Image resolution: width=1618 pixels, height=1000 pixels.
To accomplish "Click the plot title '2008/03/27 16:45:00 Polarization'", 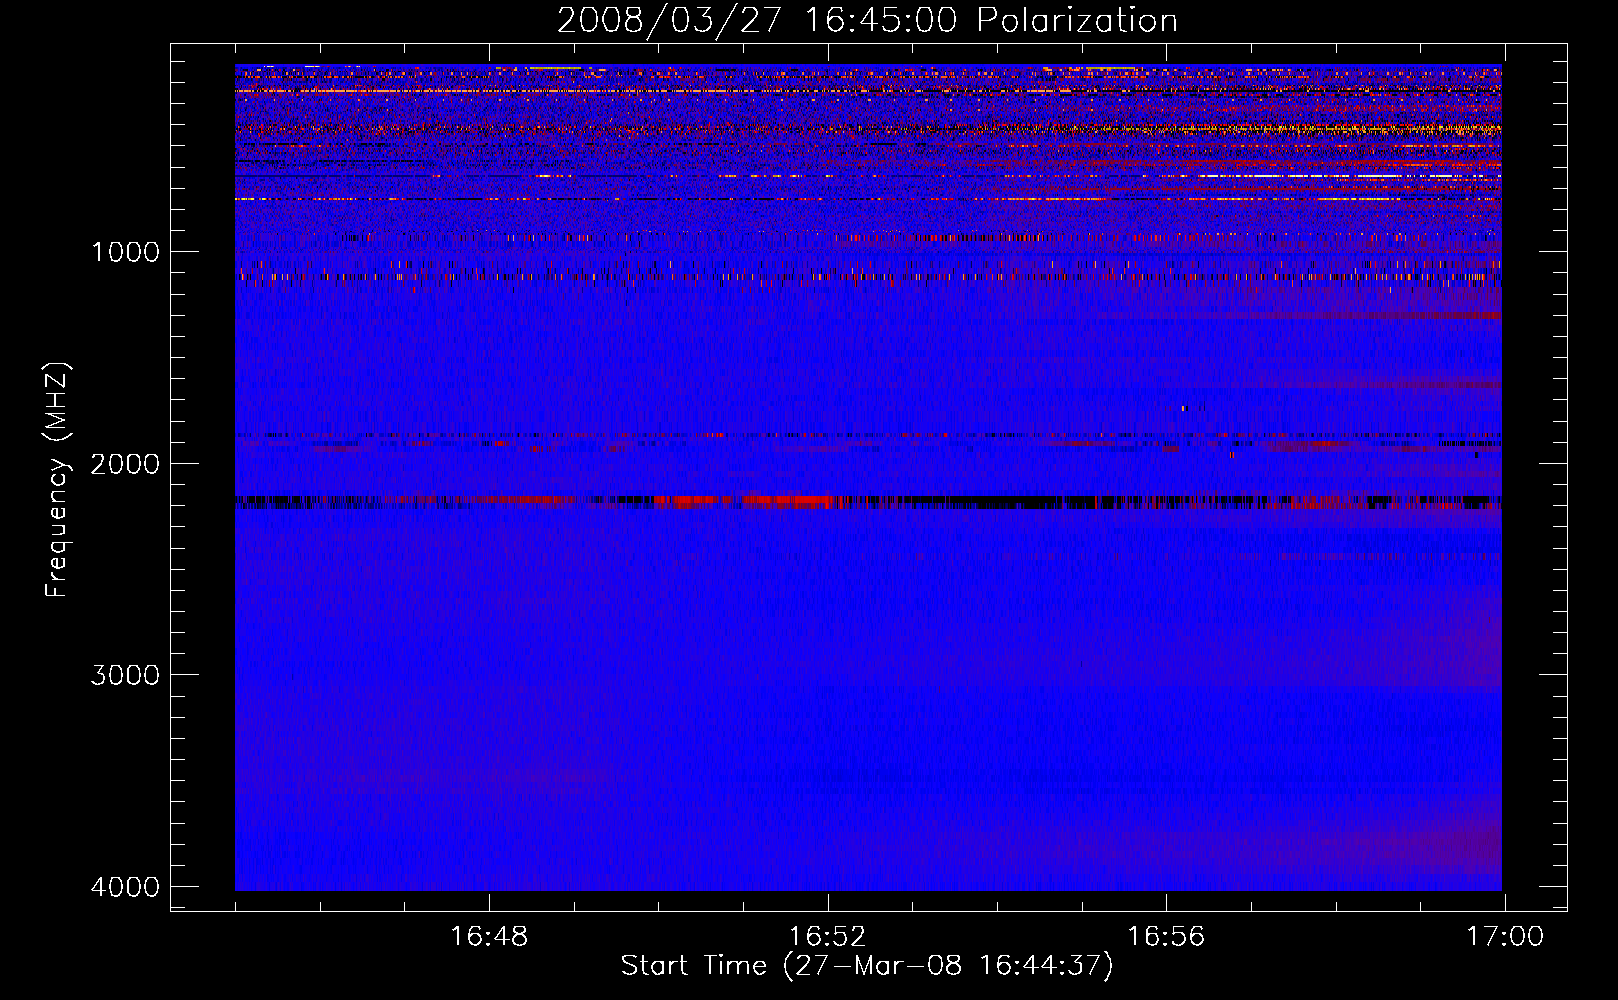I will click(x=867, y=21).
